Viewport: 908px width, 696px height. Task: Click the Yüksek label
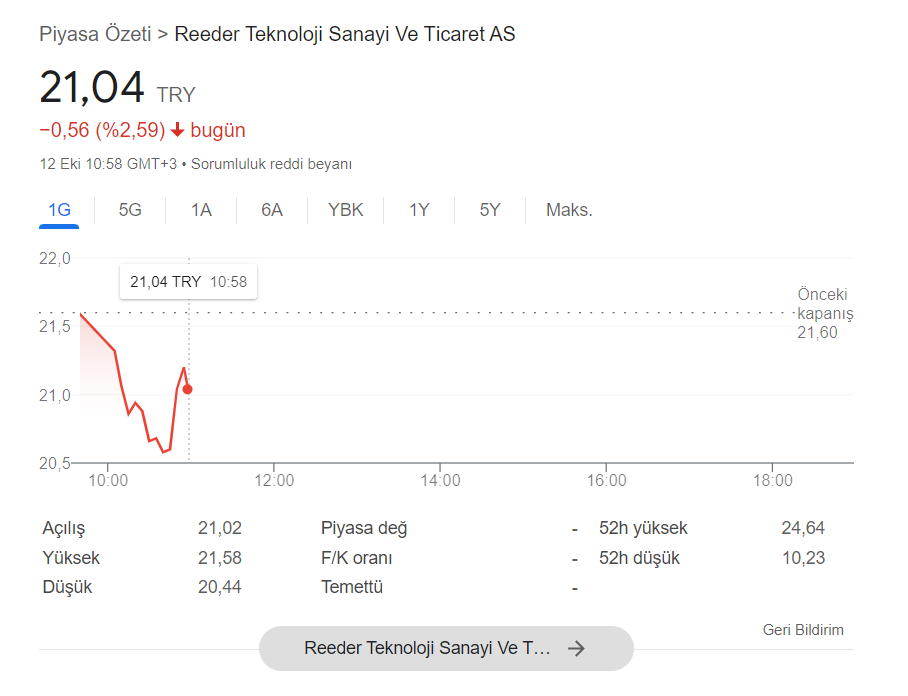71,558
